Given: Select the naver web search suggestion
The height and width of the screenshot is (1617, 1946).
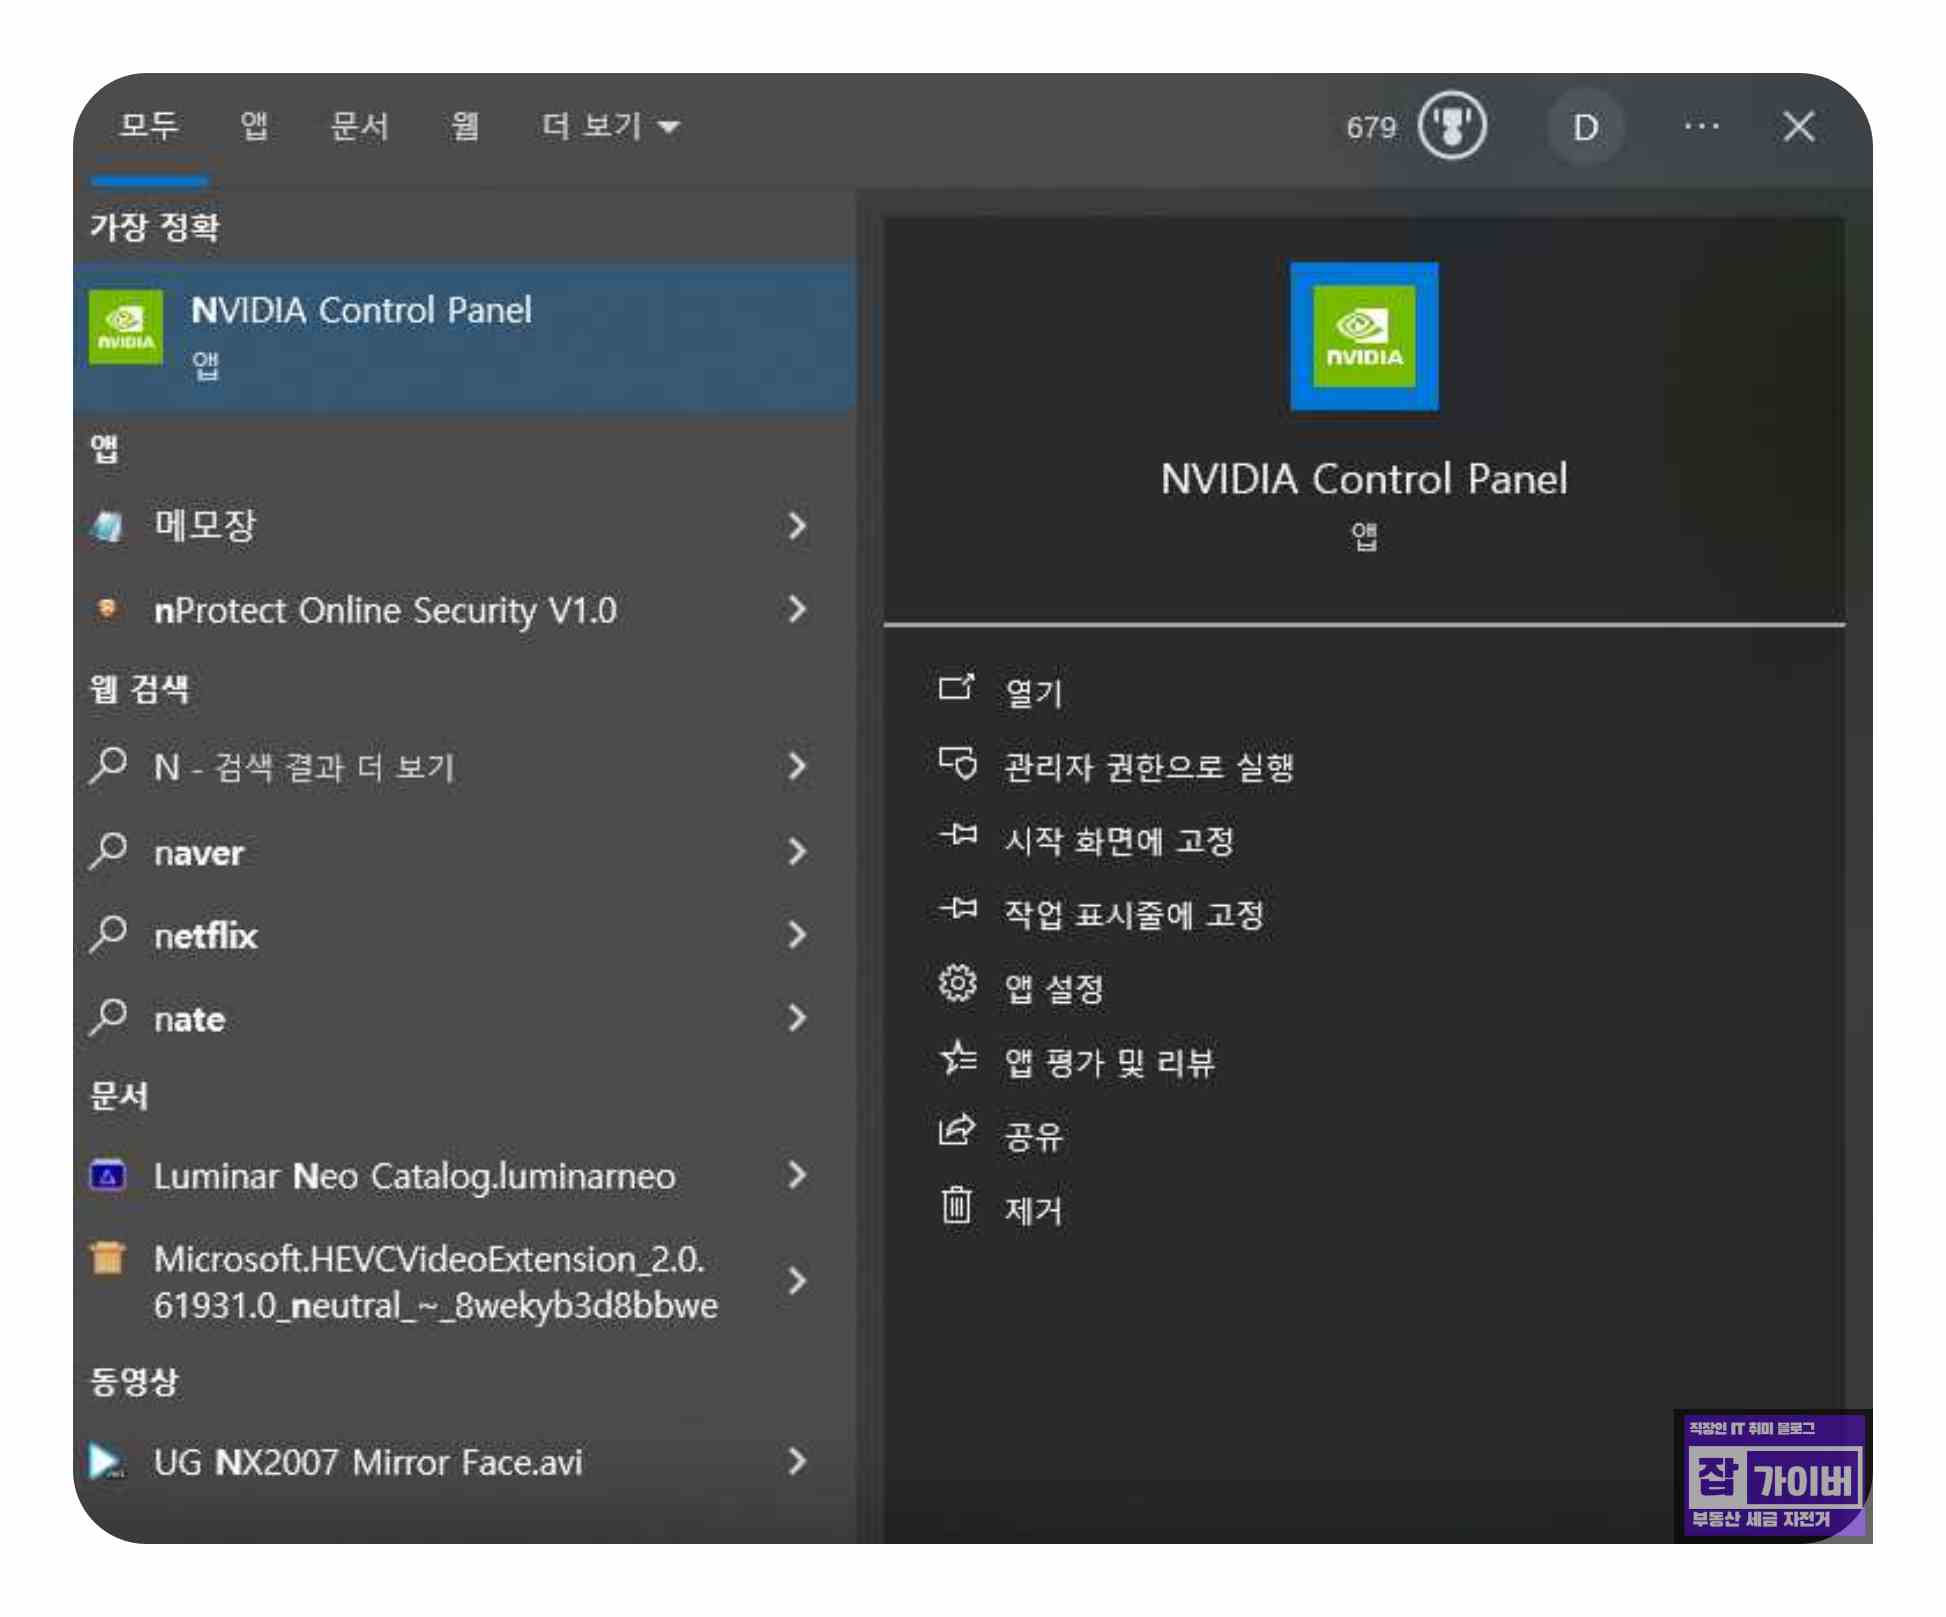Looking at the screenshot, I should (199, 853).
